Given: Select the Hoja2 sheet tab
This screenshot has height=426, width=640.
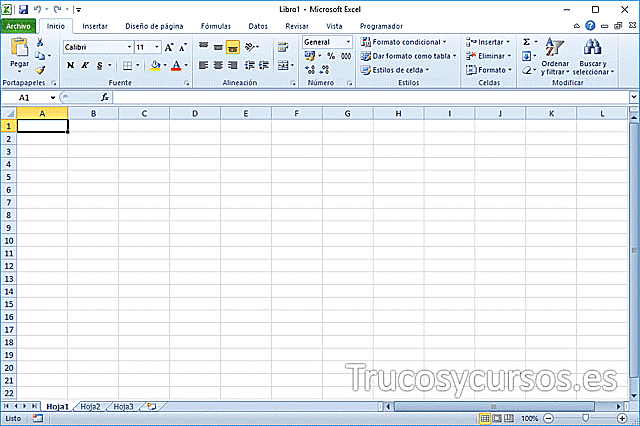Looking at the screenshot, I should (x=90, y=406).
